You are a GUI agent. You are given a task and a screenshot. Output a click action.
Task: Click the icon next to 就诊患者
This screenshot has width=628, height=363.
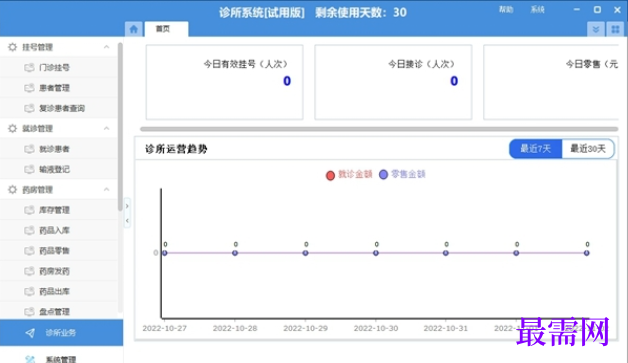coord(29,149)
